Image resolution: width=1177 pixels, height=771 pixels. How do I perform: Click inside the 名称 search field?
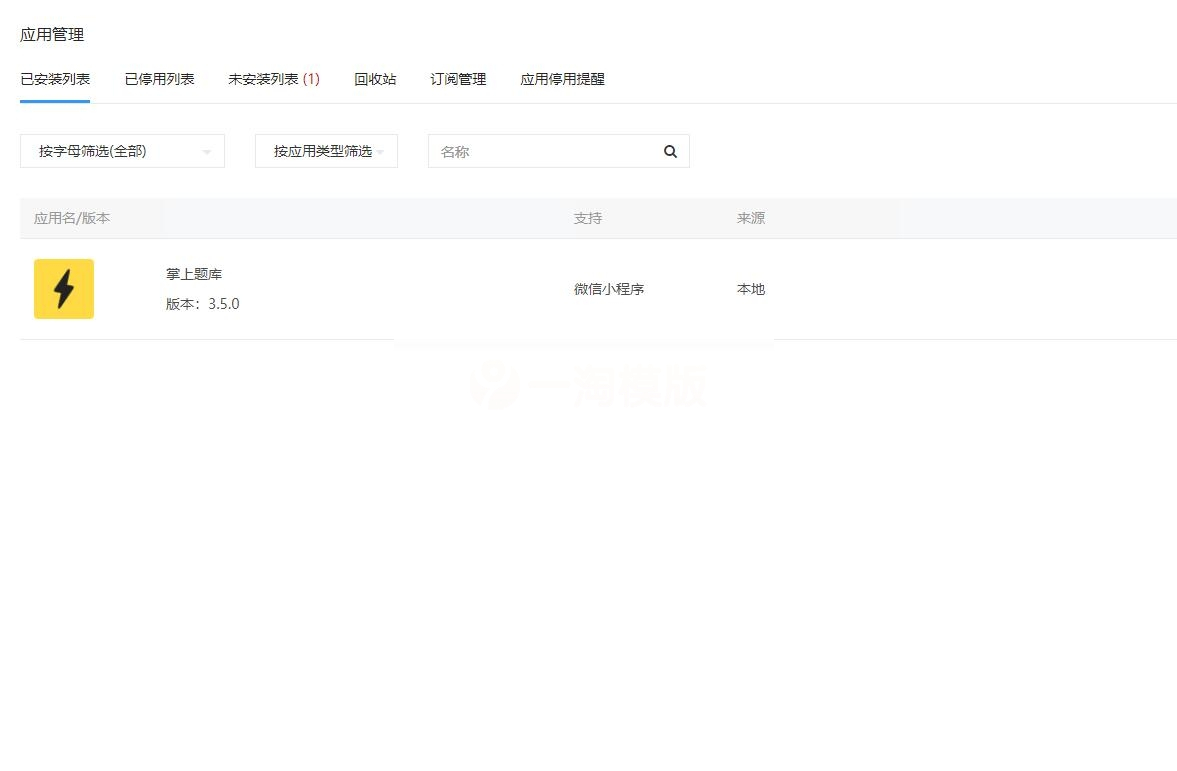(540, 151)
